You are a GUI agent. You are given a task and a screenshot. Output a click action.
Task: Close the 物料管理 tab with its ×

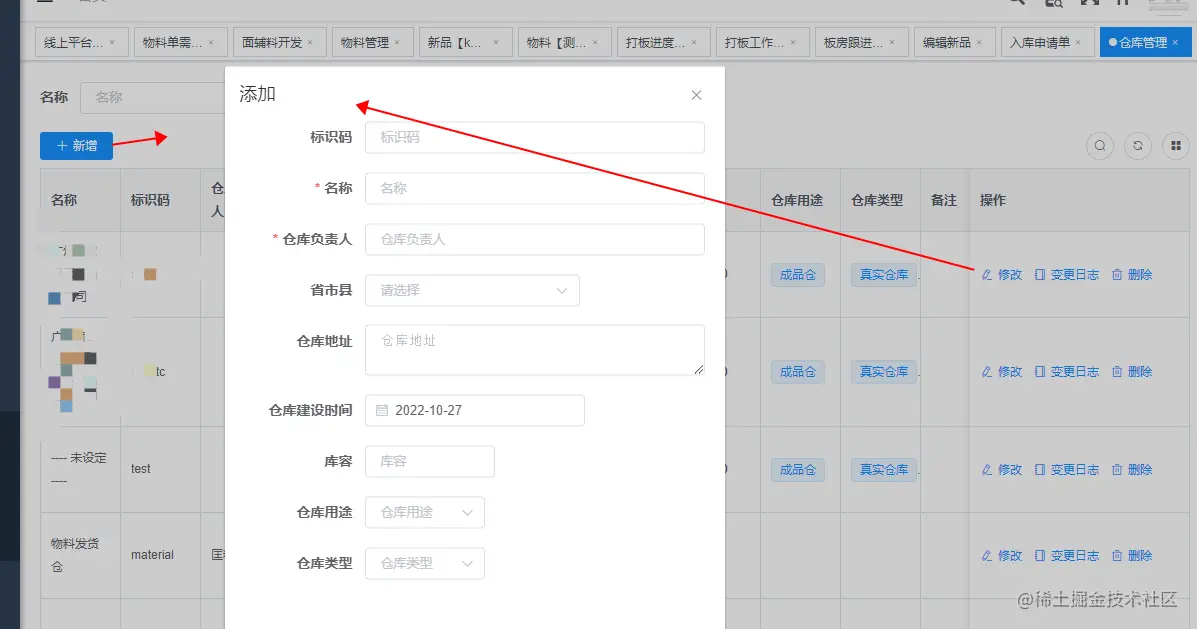pyautogui.click(x=397, y=43)
